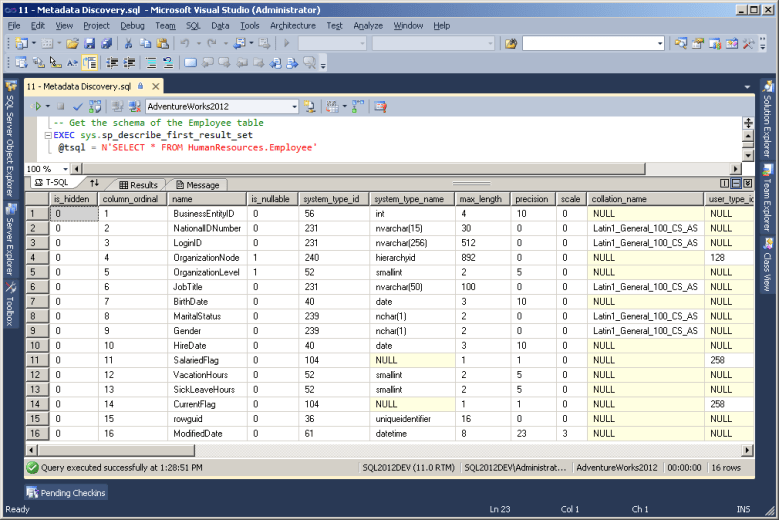
Task: Click the editor horizontal scrollbar thumb
Action: click(x=363, y=169)
